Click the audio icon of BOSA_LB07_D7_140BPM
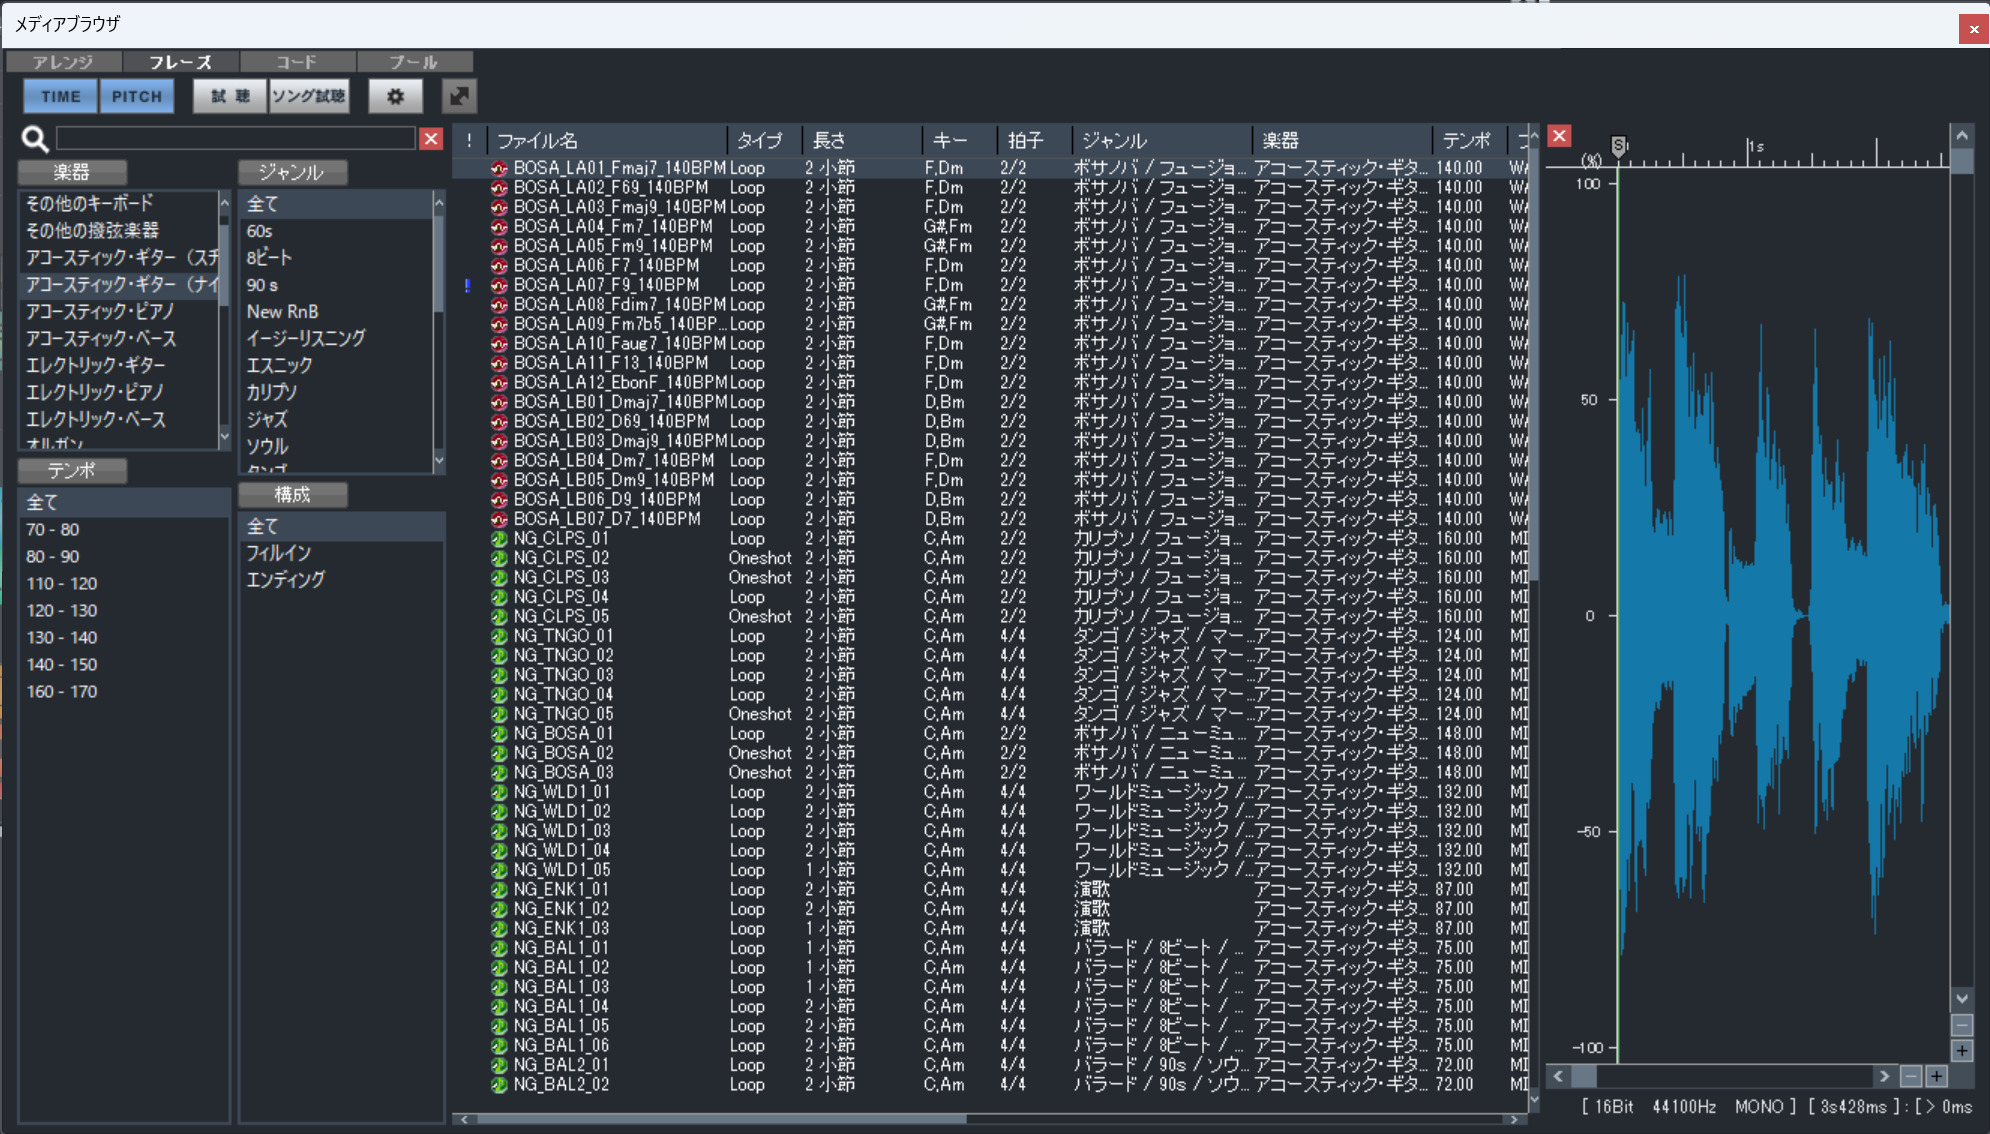The width and height of the screenshot is (1990, 1134). (500, 519)
